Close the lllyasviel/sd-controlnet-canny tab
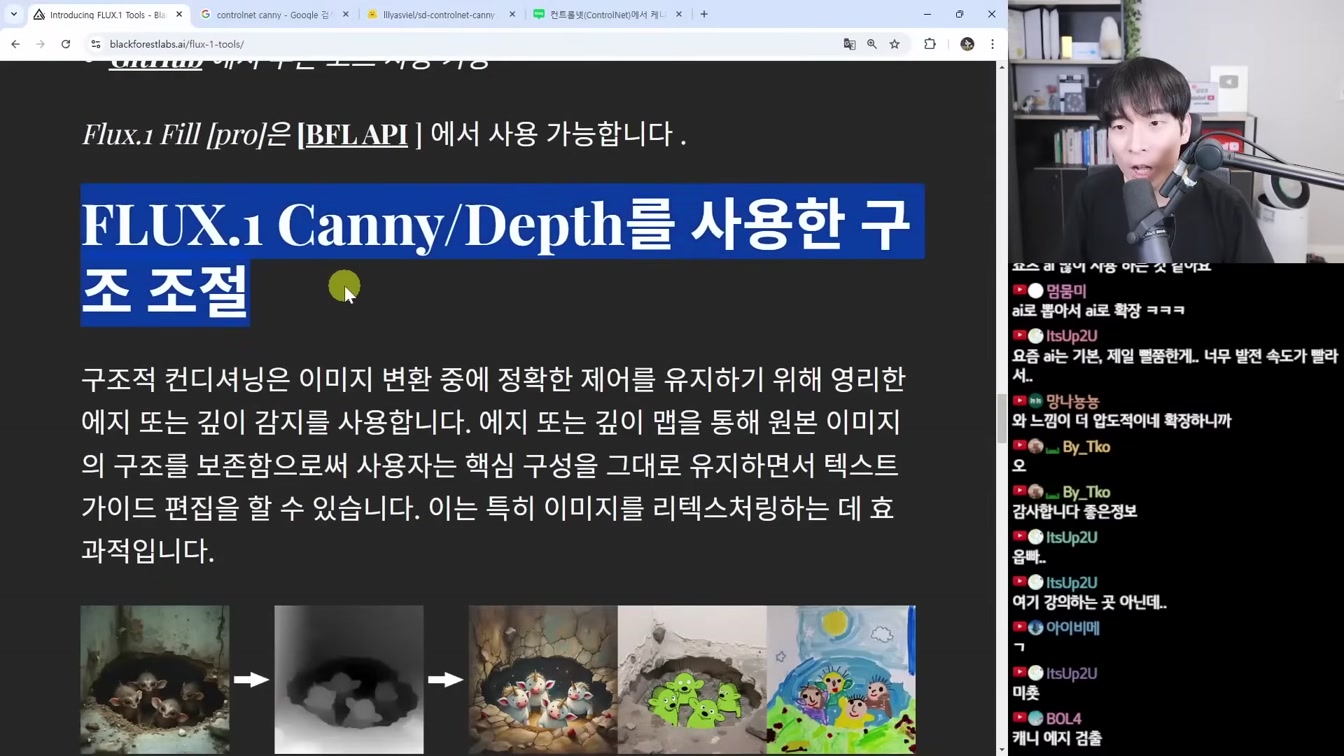The height and width of the screenshot is (756, 1344). [x=512, y=14]
